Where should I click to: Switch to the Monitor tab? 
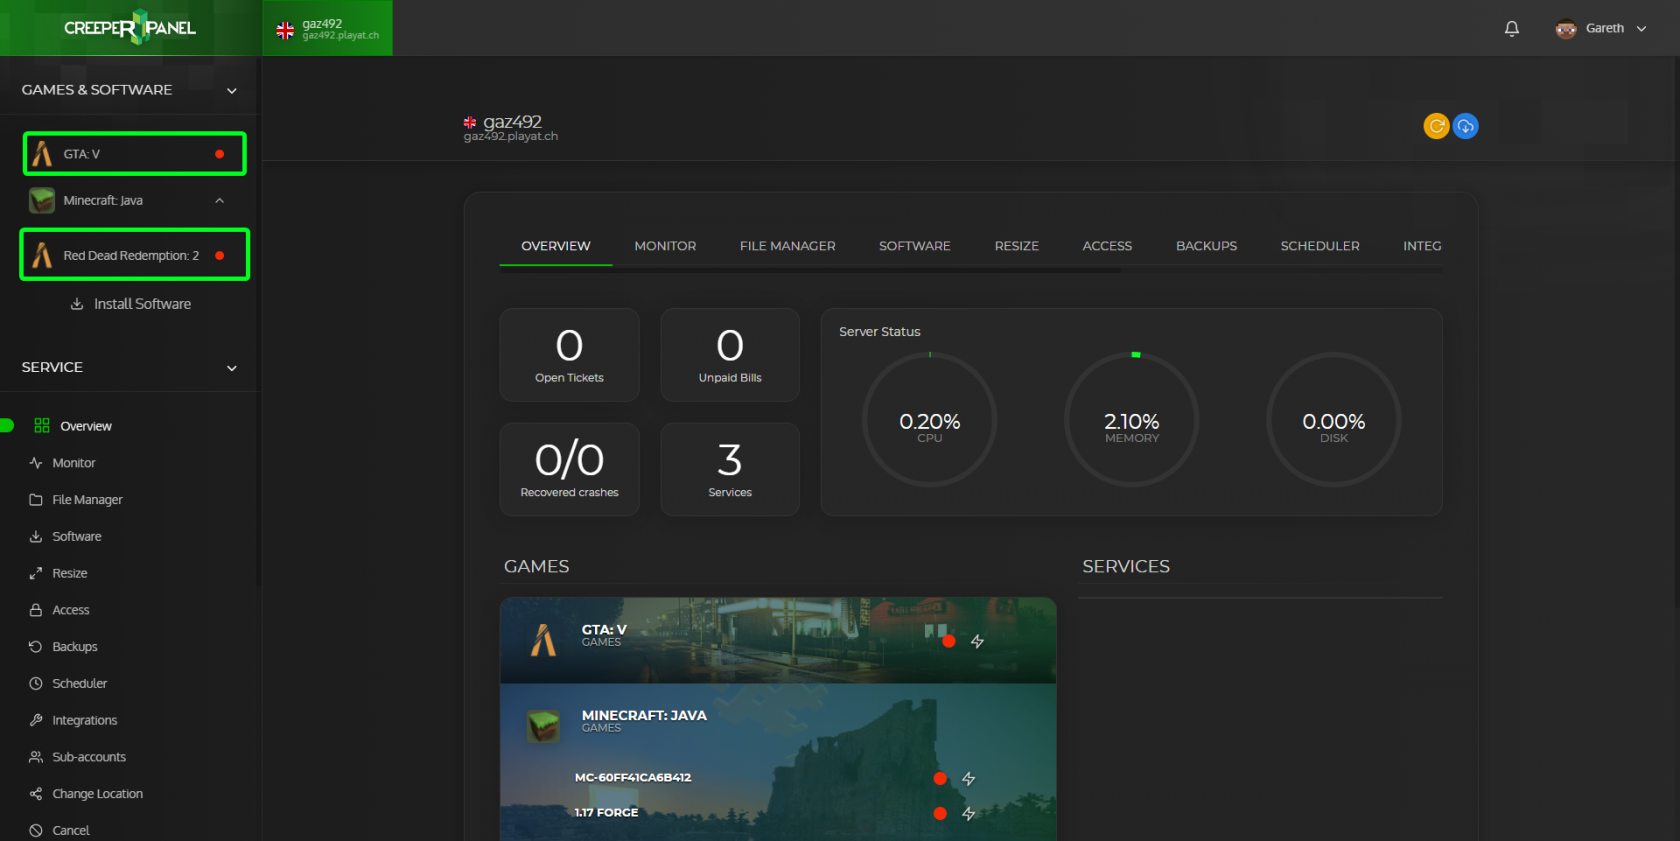(665, 246)
